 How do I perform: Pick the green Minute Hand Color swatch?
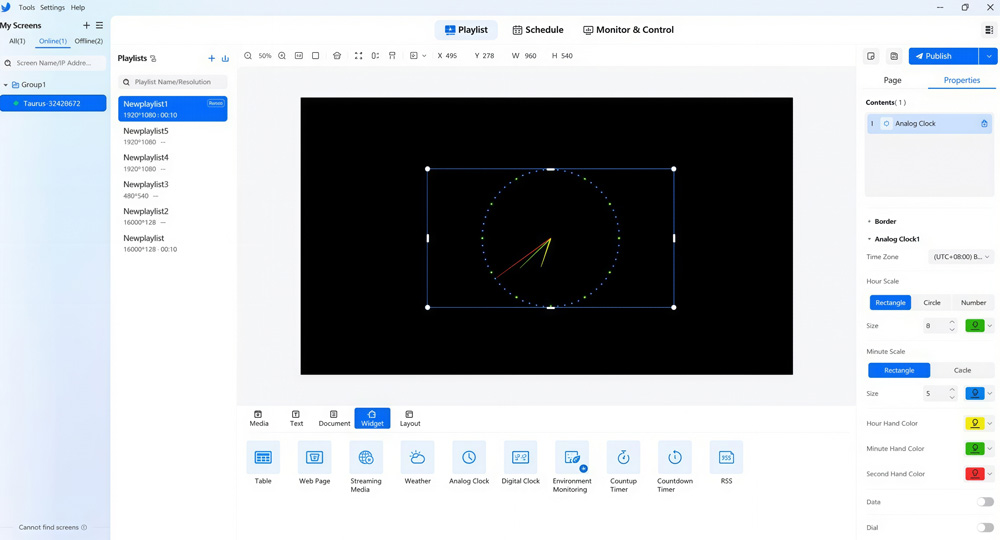point(974,449)
